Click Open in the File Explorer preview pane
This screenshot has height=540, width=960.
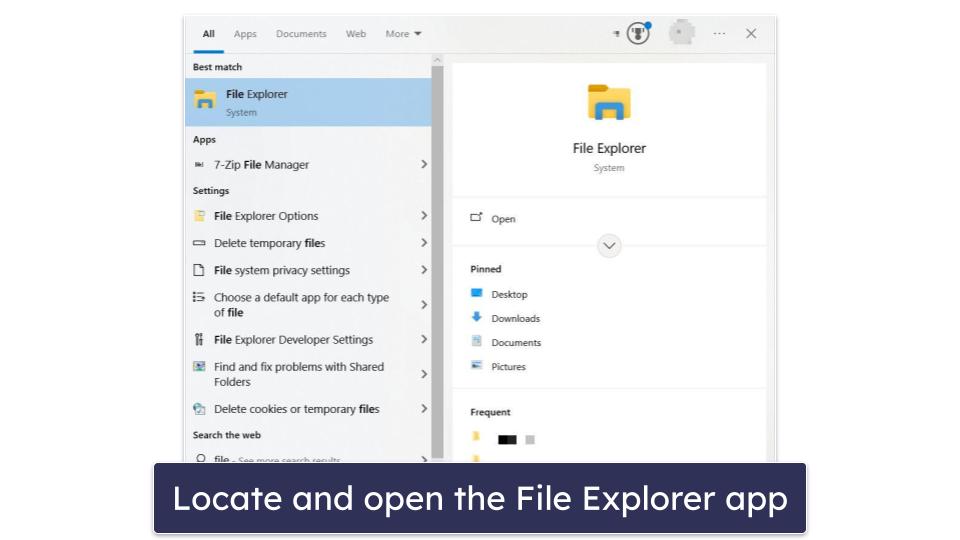click(x=503, y=219)
